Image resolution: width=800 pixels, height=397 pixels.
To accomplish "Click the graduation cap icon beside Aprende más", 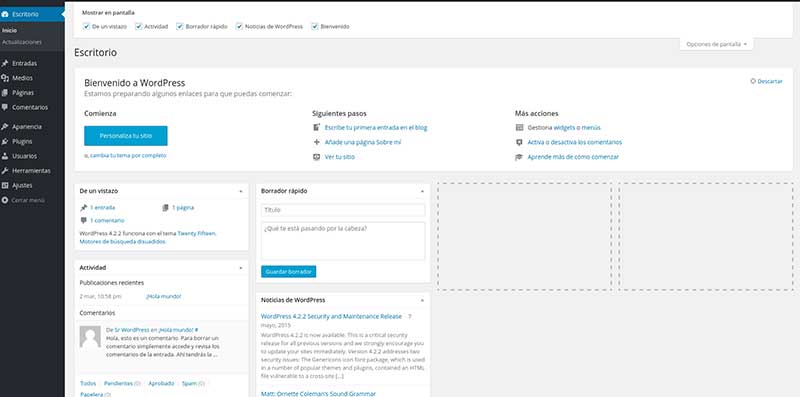I will coord(519,157).
